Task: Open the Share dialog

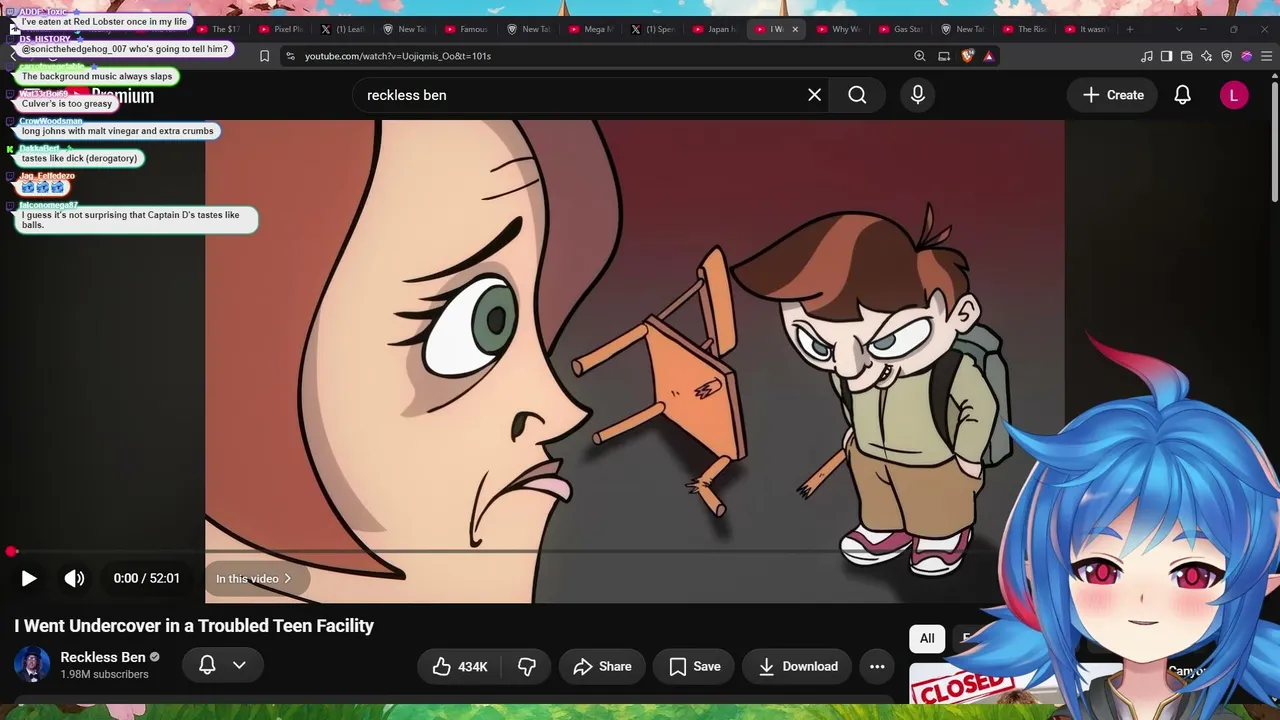Action: coord(602,666)
